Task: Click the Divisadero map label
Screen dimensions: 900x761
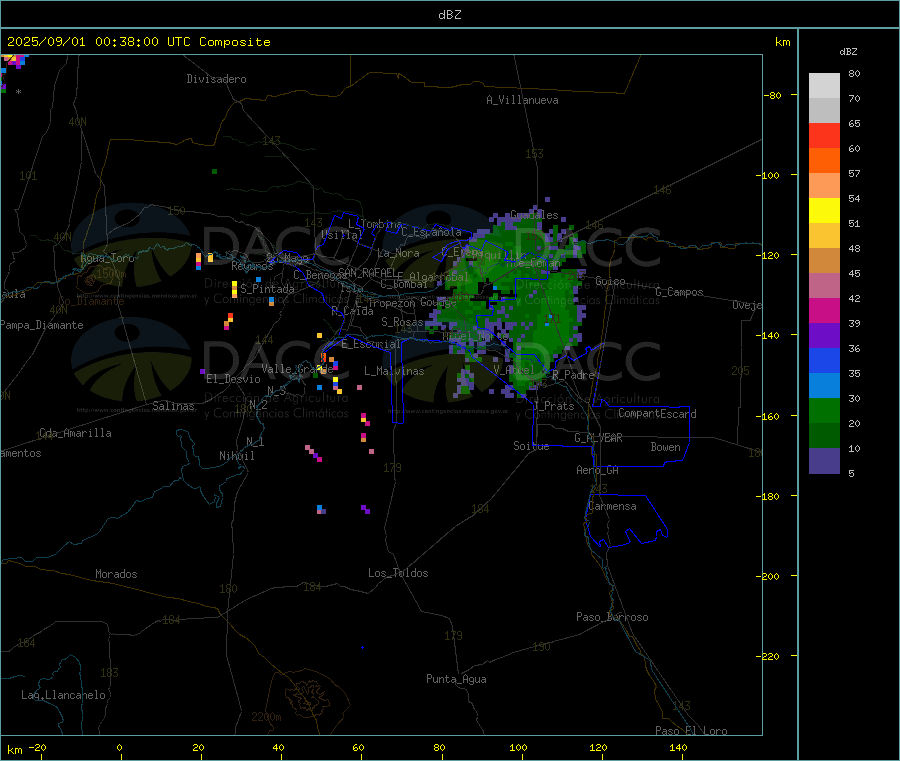Action: [216, 79]
